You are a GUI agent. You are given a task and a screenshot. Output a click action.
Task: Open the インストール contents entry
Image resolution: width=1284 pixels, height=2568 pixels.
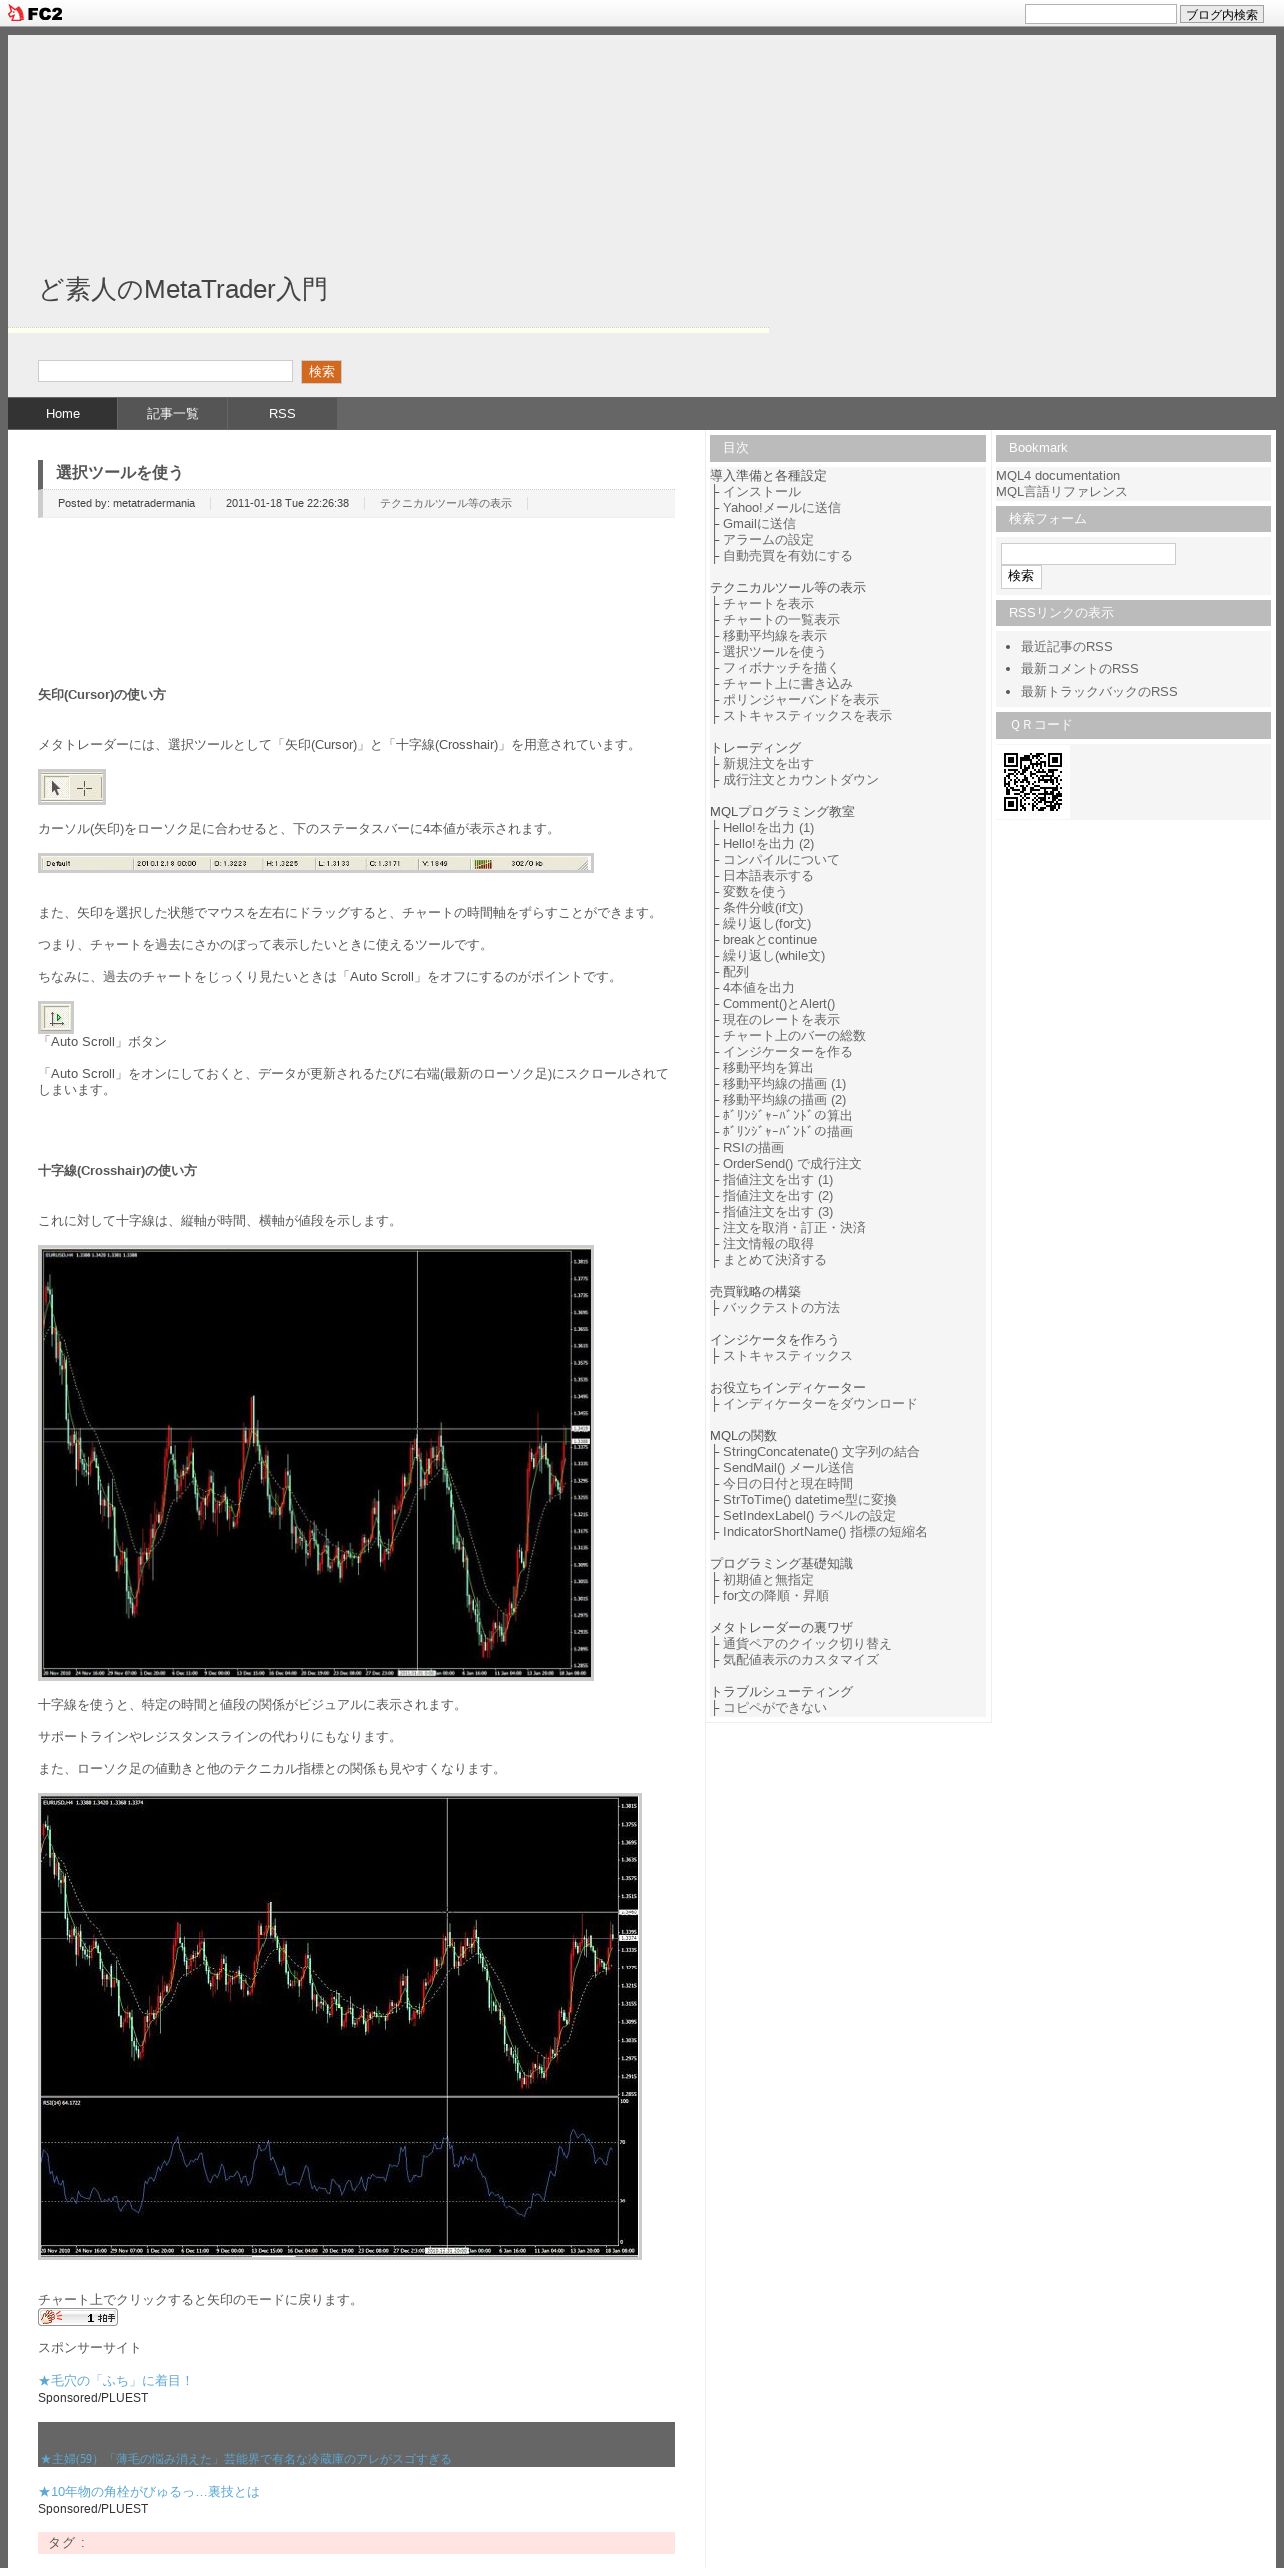[x=762, y=492]
